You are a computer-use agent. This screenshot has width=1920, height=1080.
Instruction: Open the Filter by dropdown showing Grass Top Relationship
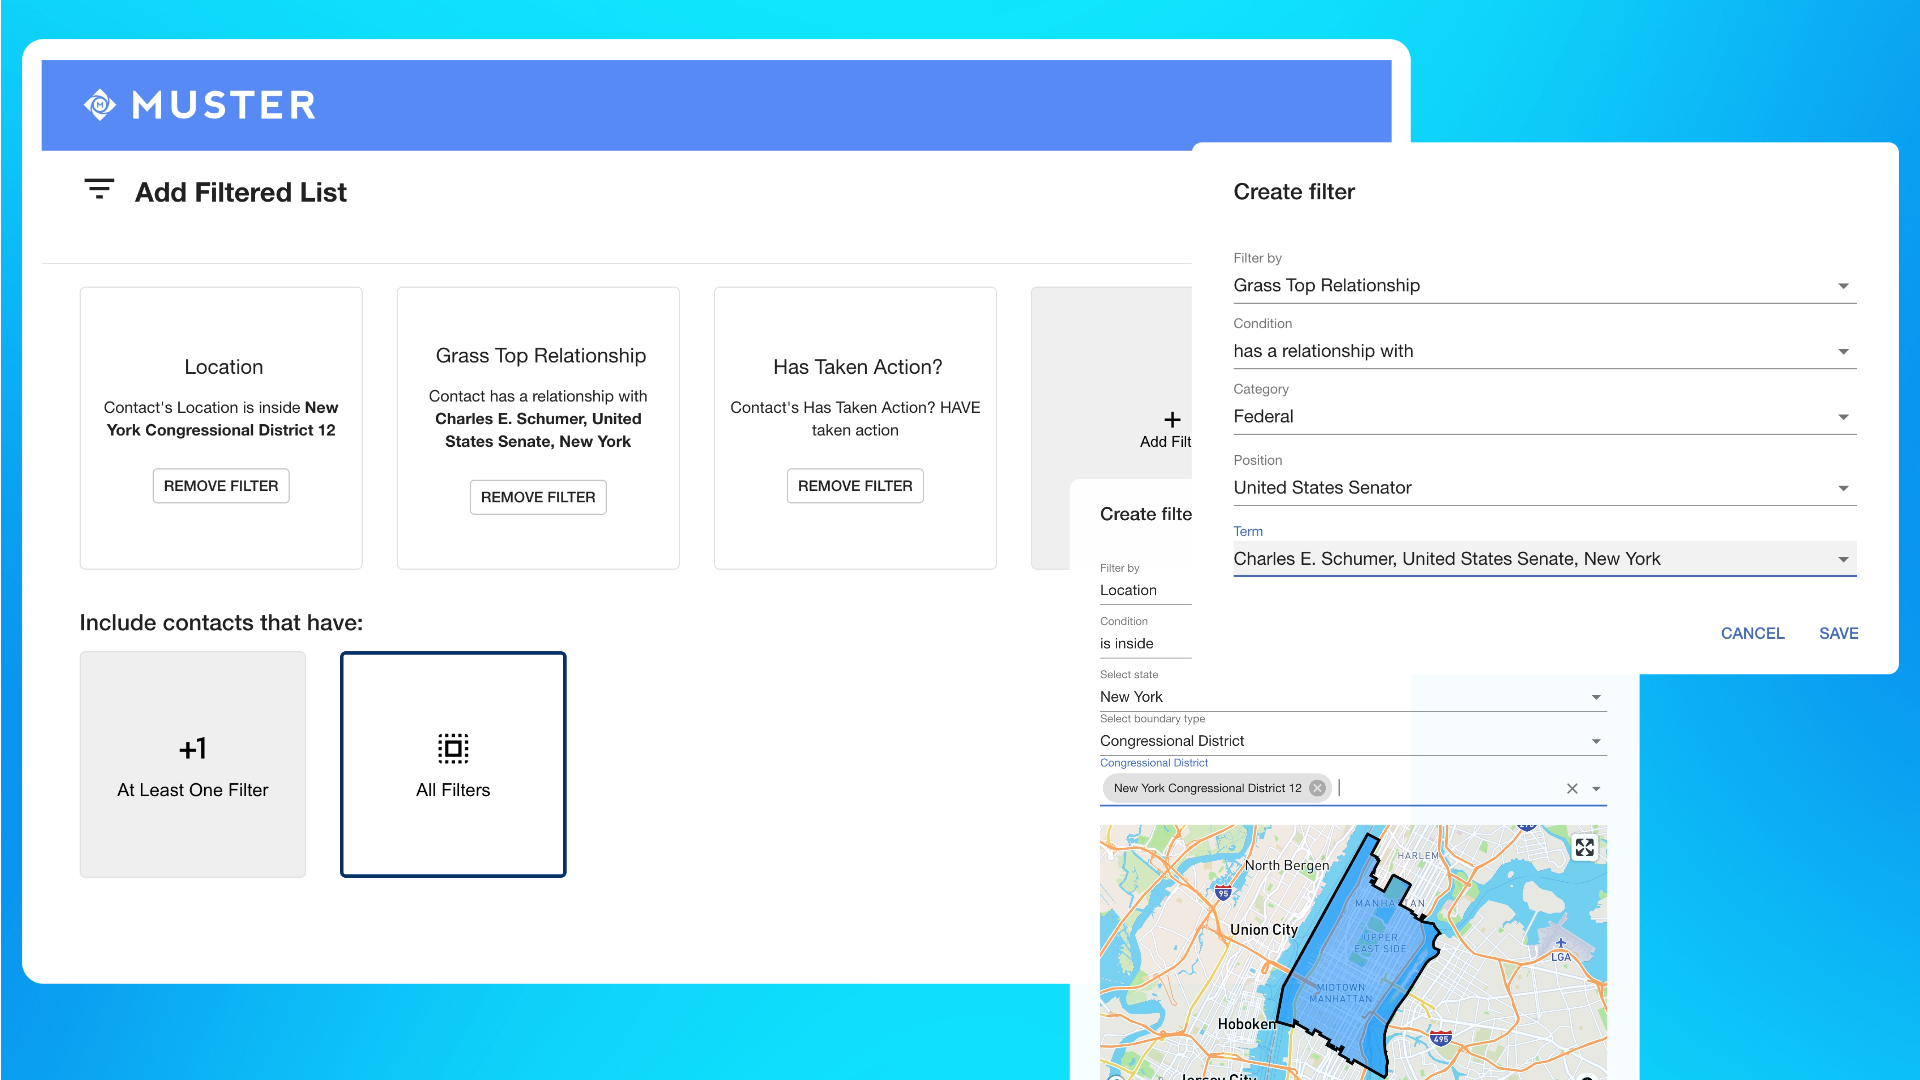[1844, 285]
